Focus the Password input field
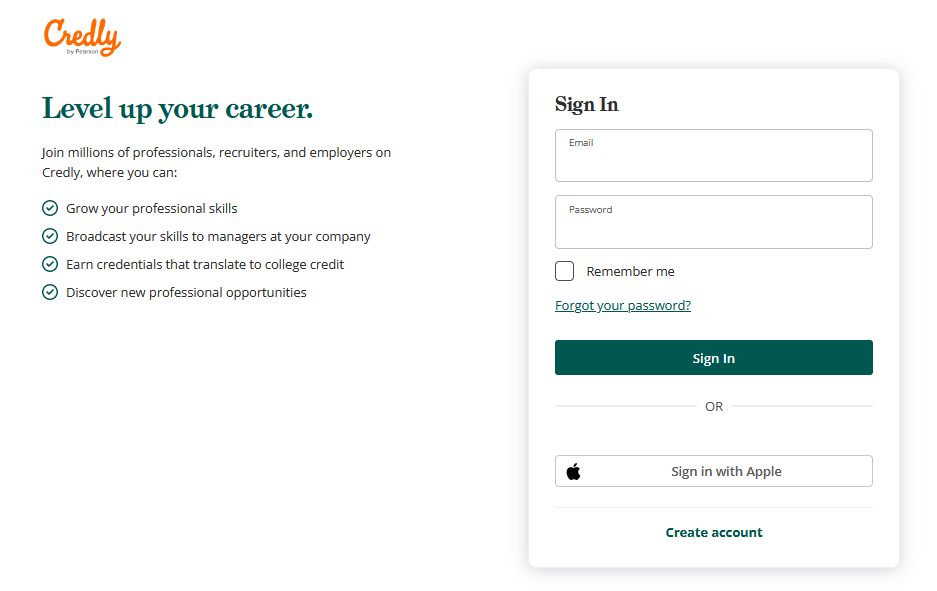This screenshot has width=937, height=591. coord(714,222)
